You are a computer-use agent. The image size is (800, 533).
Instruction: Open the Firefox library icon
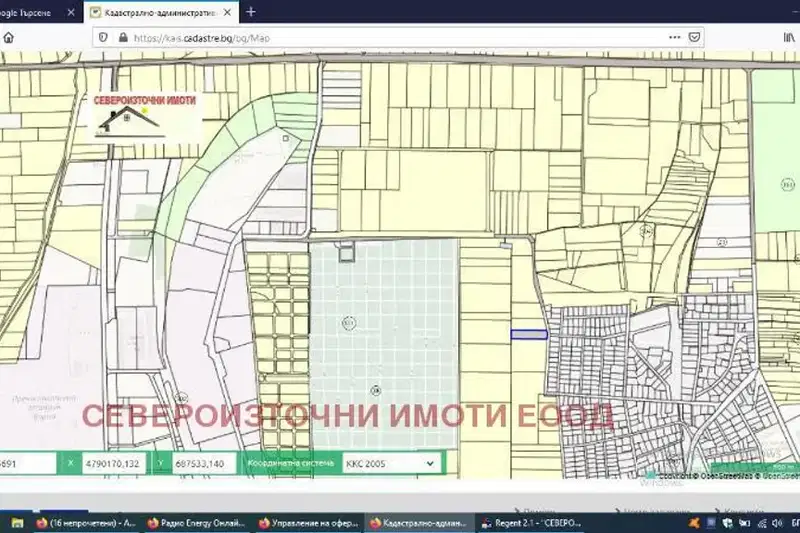coord(789,37)
